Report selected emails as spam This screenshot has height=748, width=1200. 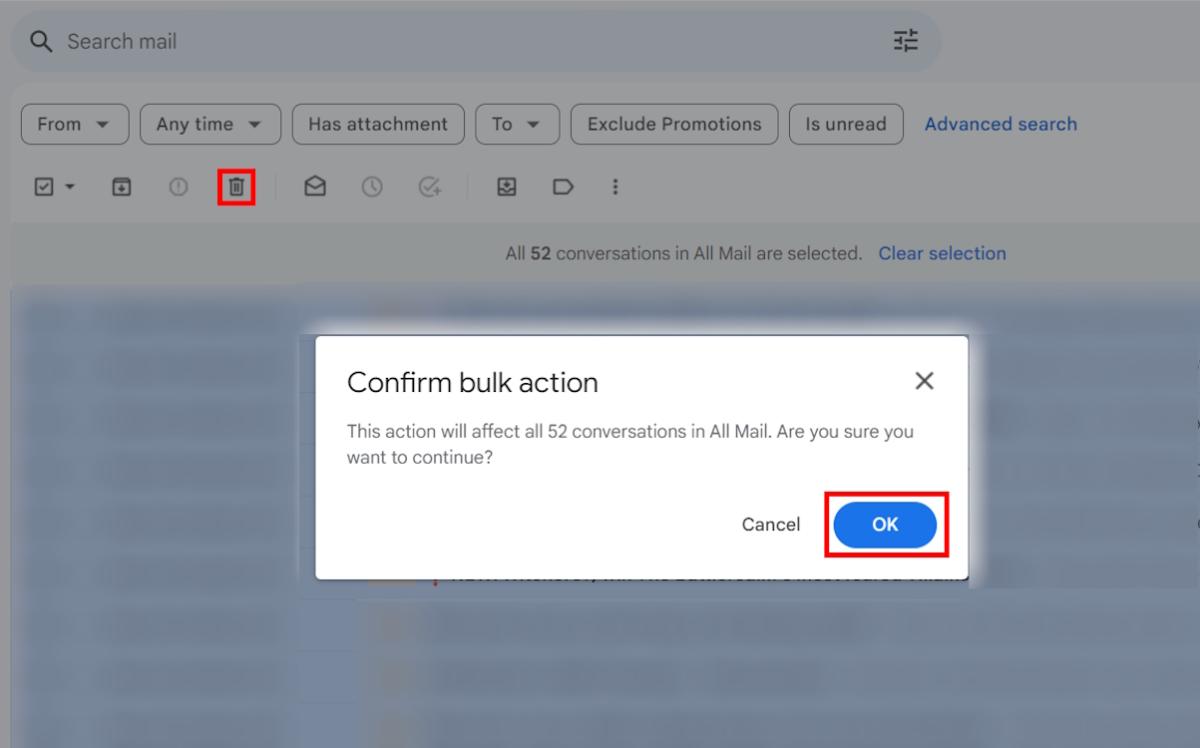point(178,187)
